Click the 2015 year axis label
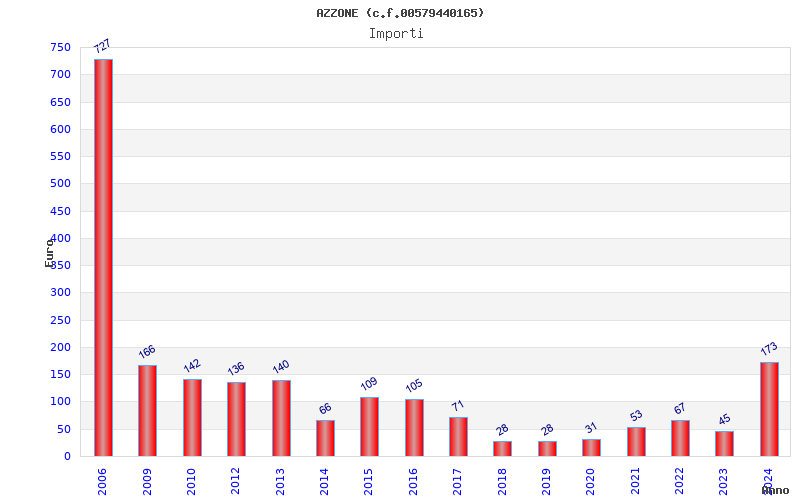The height and width of the screenshot is (500, 800). pos(368,482)
